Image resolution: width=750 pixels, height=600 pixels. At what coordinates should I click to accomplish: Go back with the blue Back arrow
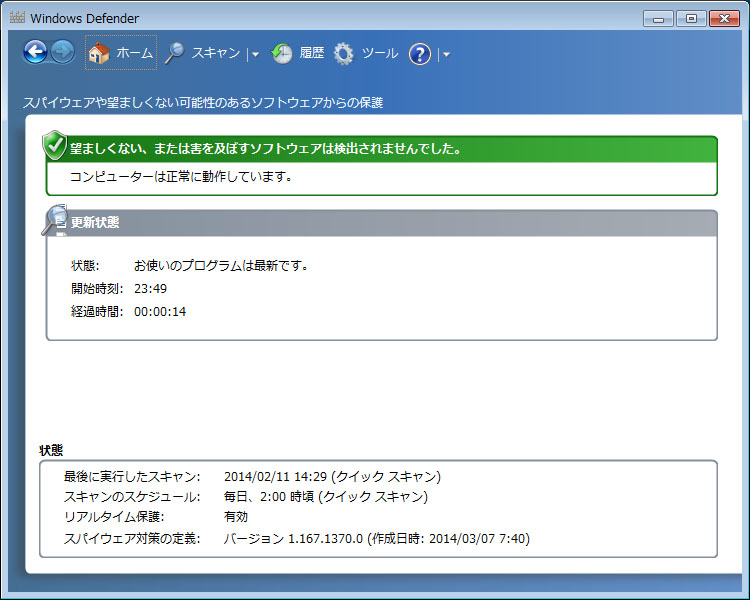point(35,52)
